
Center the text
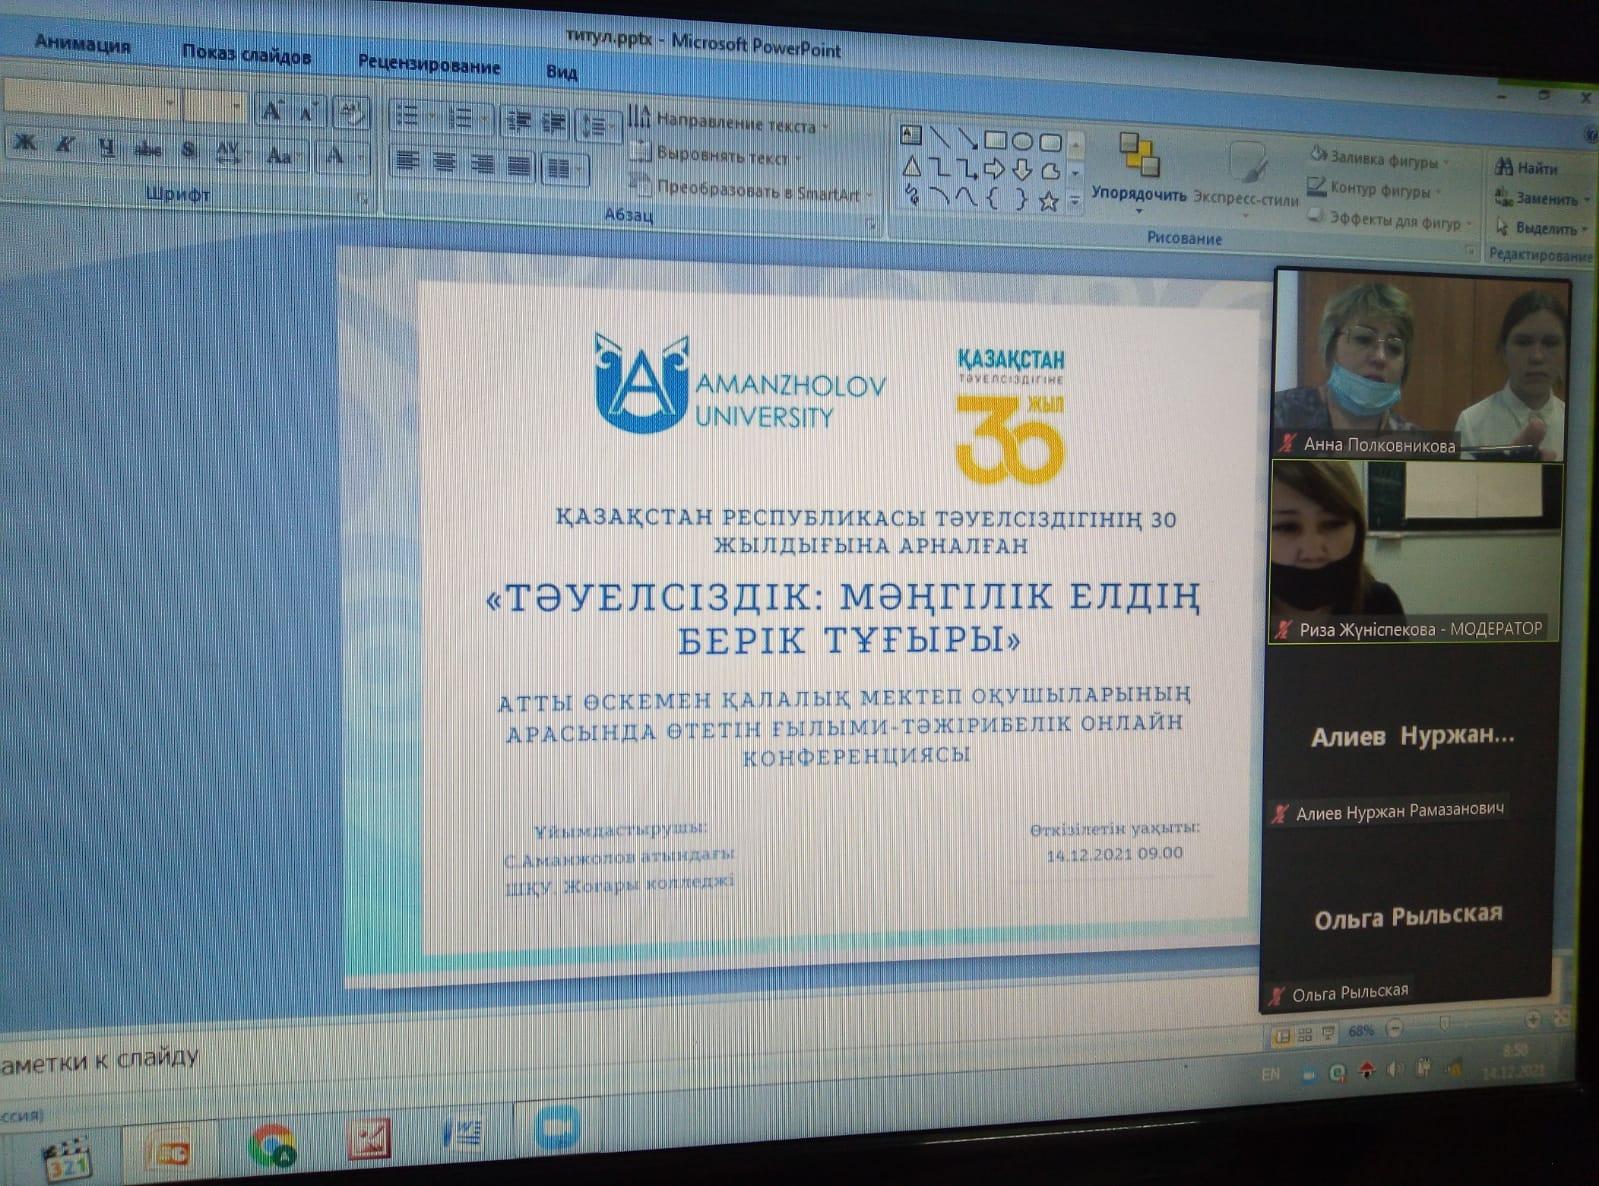pos(444,162)
